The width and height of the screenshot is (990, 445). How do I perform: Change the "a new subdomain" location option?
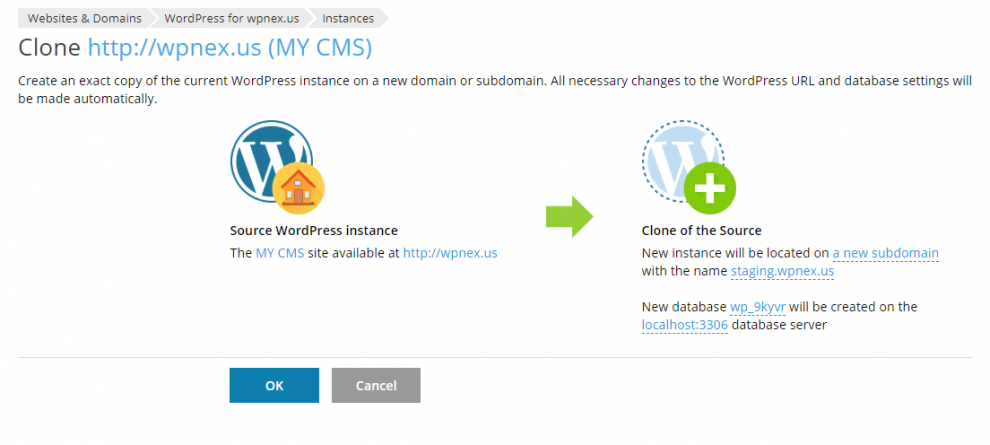[885, 253]
